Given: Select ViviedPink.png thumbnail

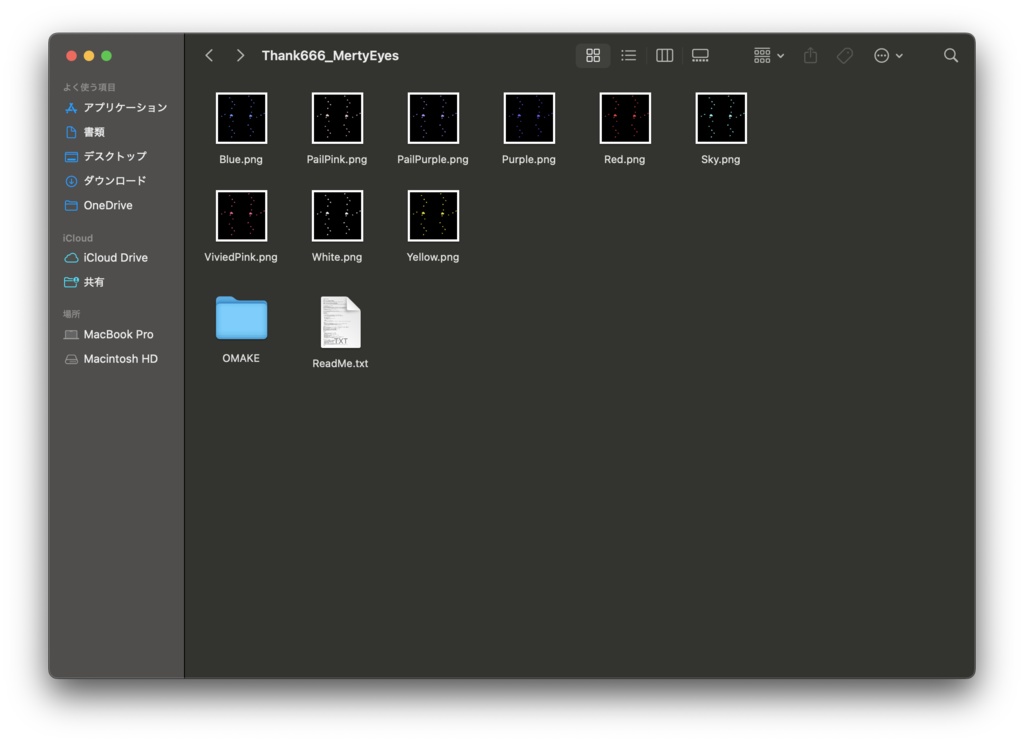Looking at the screenshot, I should click(241, 216).
